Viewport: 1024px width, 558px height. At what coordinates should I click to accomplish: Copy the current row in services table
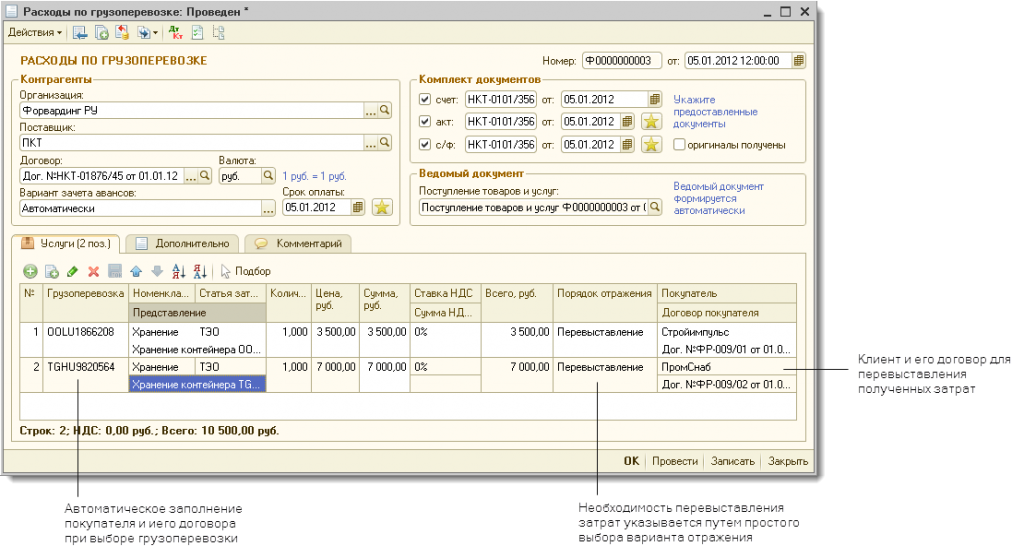pyautogui.click(x=52, y=271)
